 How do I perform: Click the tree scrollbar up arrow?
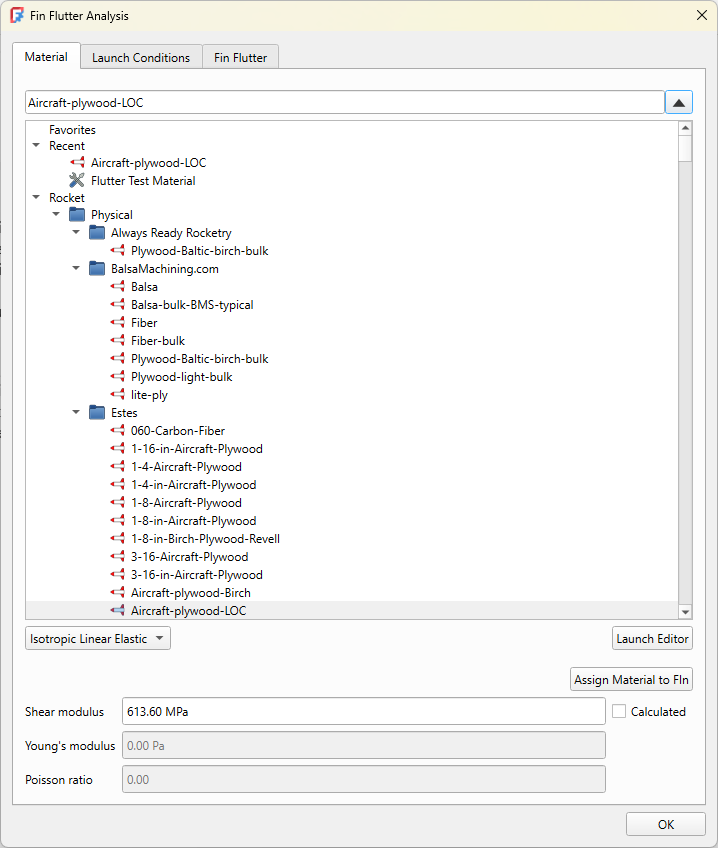click(x=685, y=128)
